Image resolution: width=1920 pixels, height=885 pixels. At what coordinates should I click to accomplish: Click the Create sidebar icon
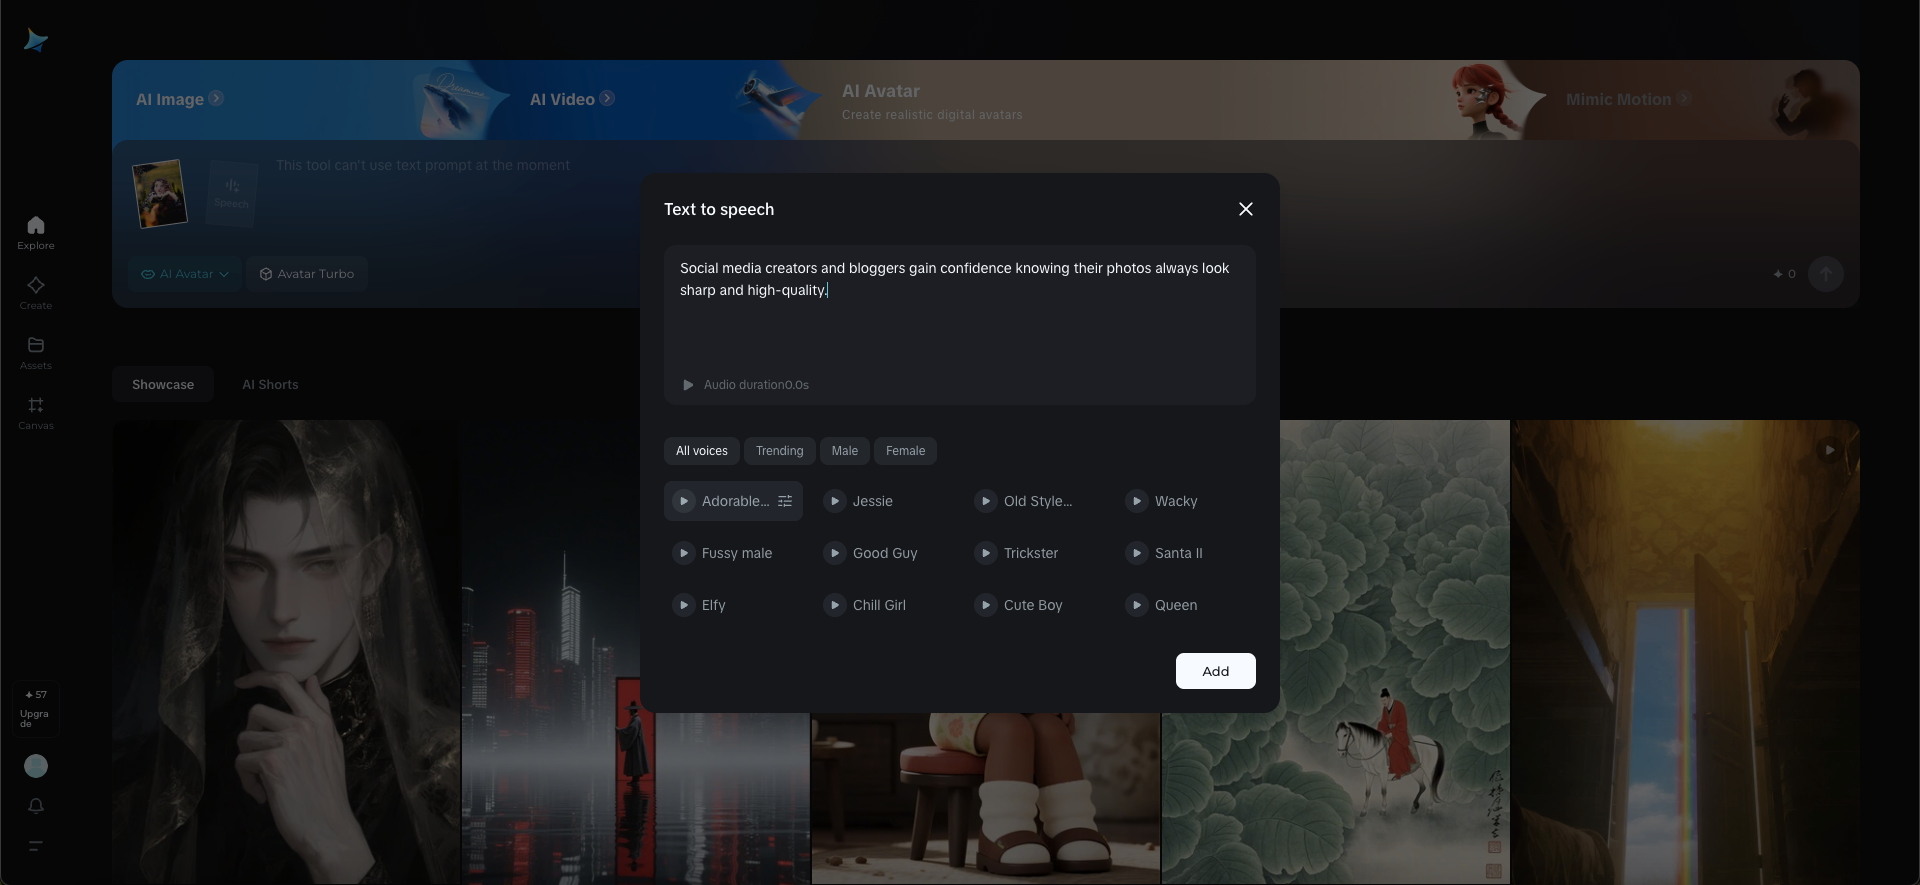(x=36, y=292)
